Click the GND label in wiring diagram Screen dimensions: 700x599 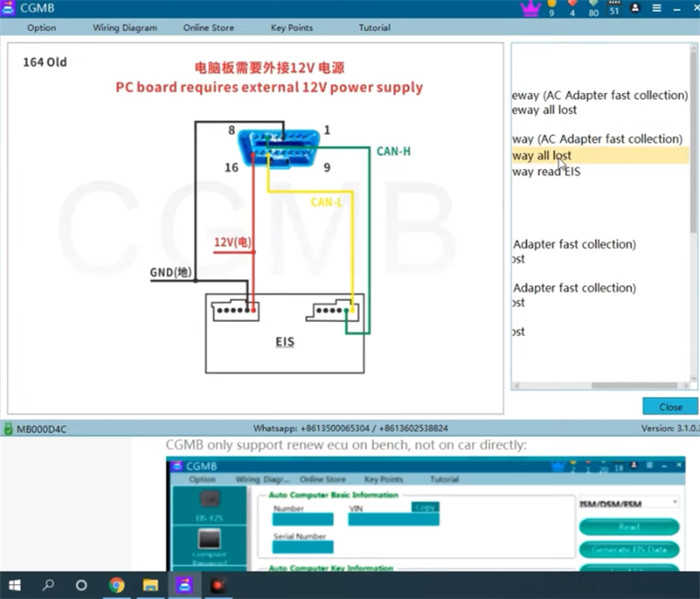tap(171, 272)
